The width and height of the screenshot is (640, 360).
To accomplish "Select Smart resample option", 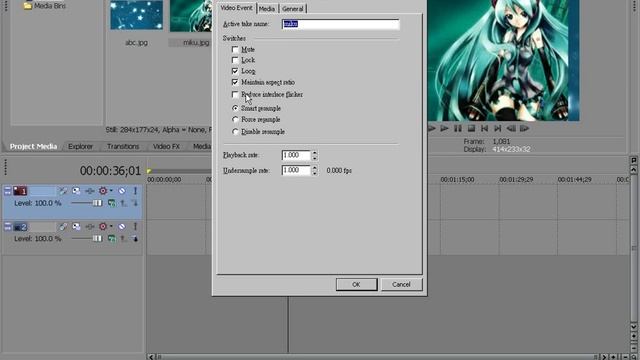I will [x=235, y=108].
